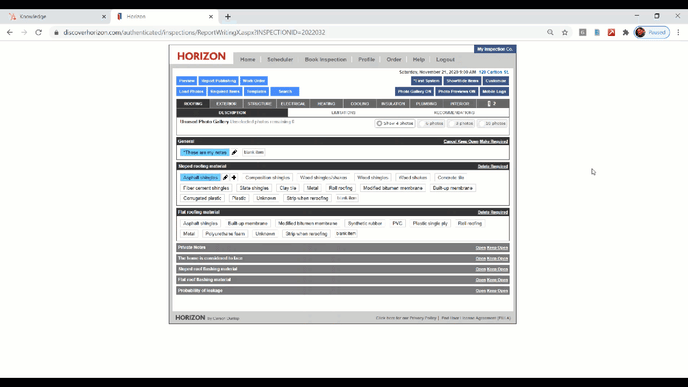Open the Book Inspection menu item
This screenshot has height=387, width=688.
pos(326,59)
